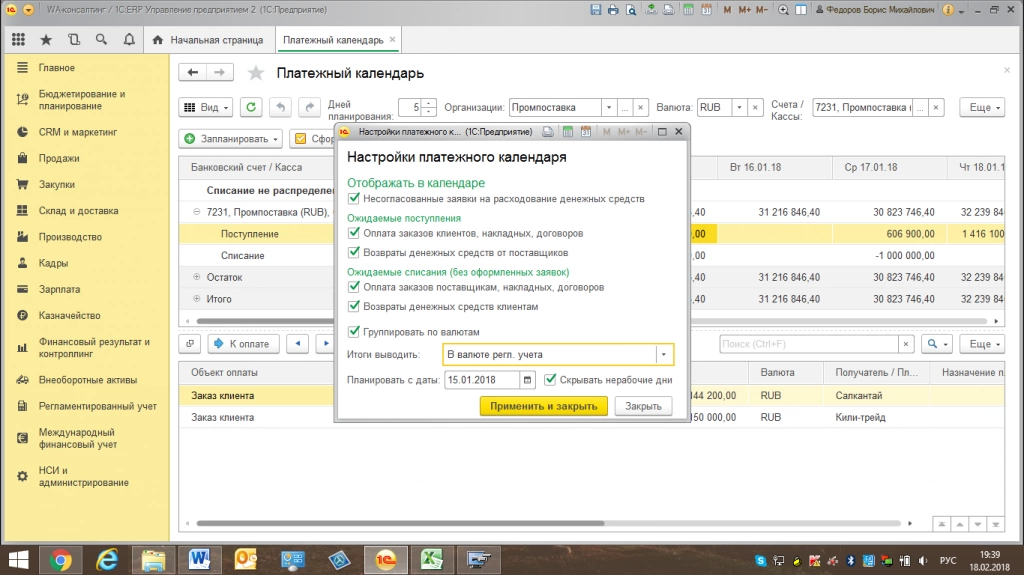Screen dimensions: 1024x575
Task: Click the print preview icon in title bar
Action: point(631,10)
